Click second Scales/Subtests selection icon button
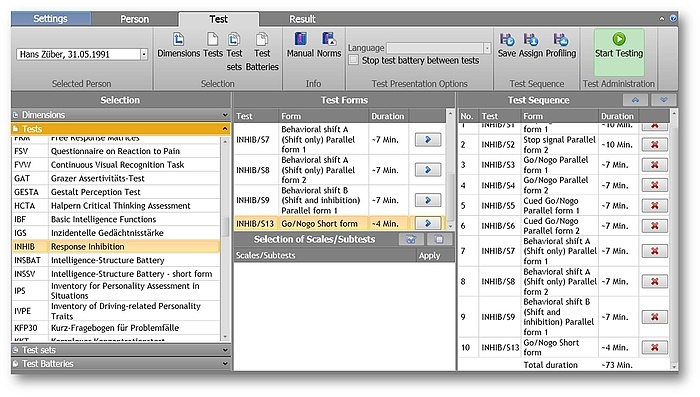Screen dimensions: 700x397 [439, 239]
